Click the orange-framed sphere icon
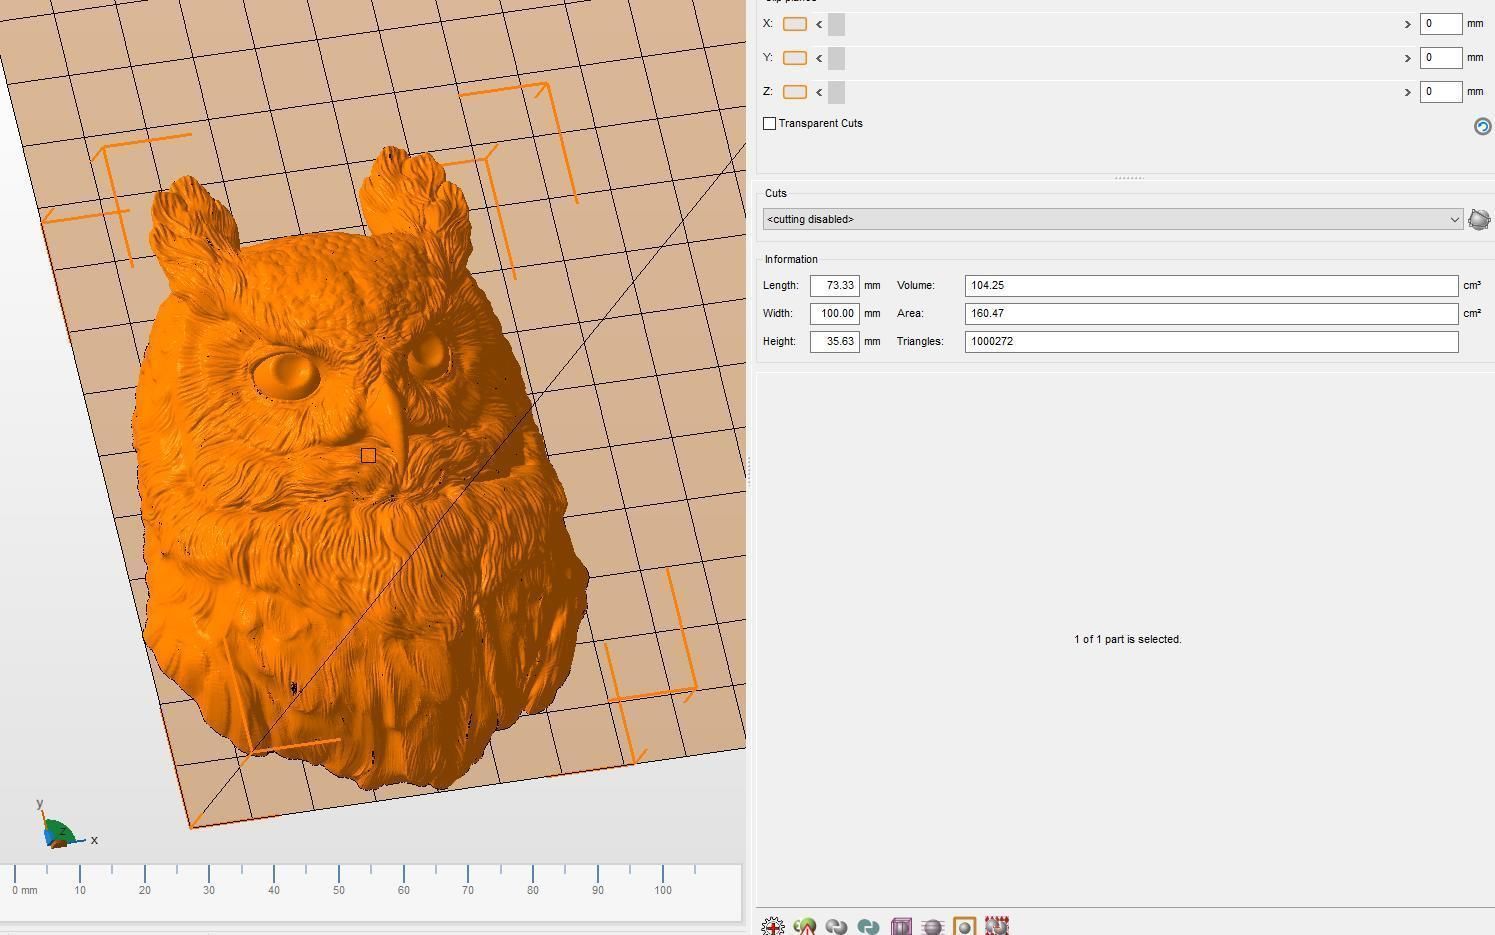Viewport: 1495px width, 935px height. tap(965, 926)
